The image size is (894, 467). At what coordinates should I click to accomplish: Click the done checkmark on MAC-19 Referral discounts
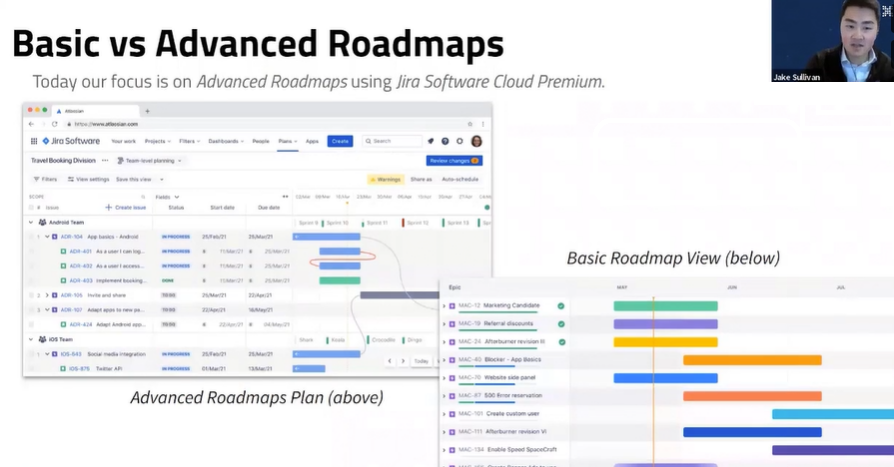(x=561, y=324)
